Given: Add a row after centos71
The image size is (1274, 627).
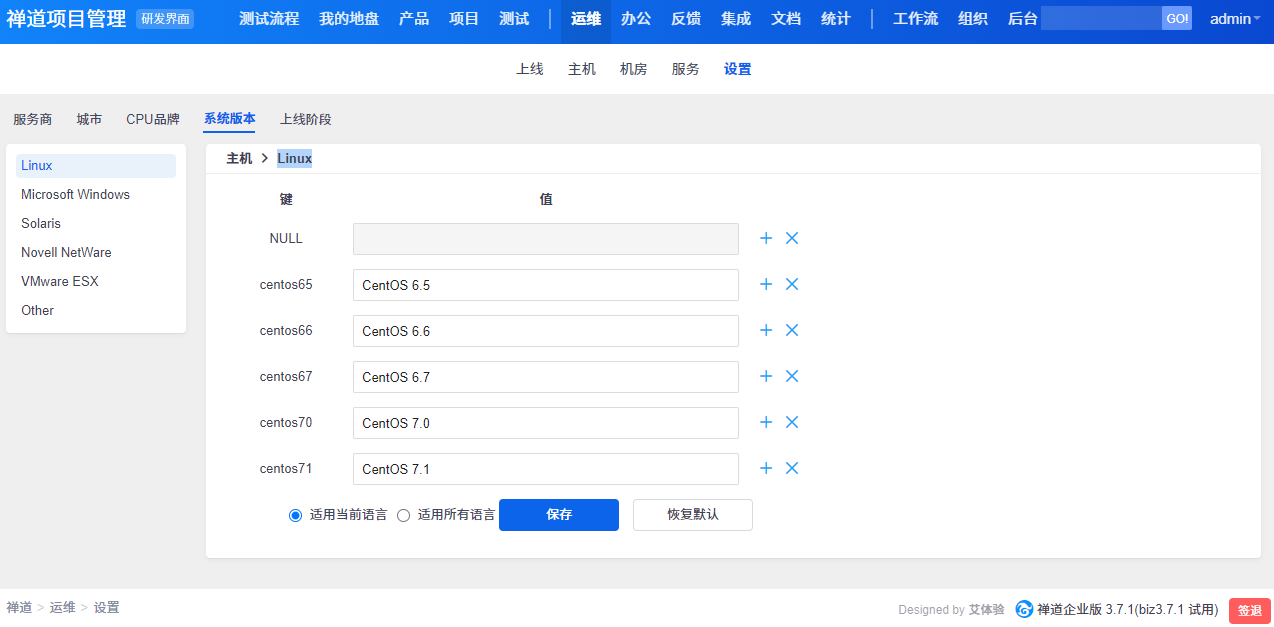Looking at the screenshot, I should pos(766,468).
